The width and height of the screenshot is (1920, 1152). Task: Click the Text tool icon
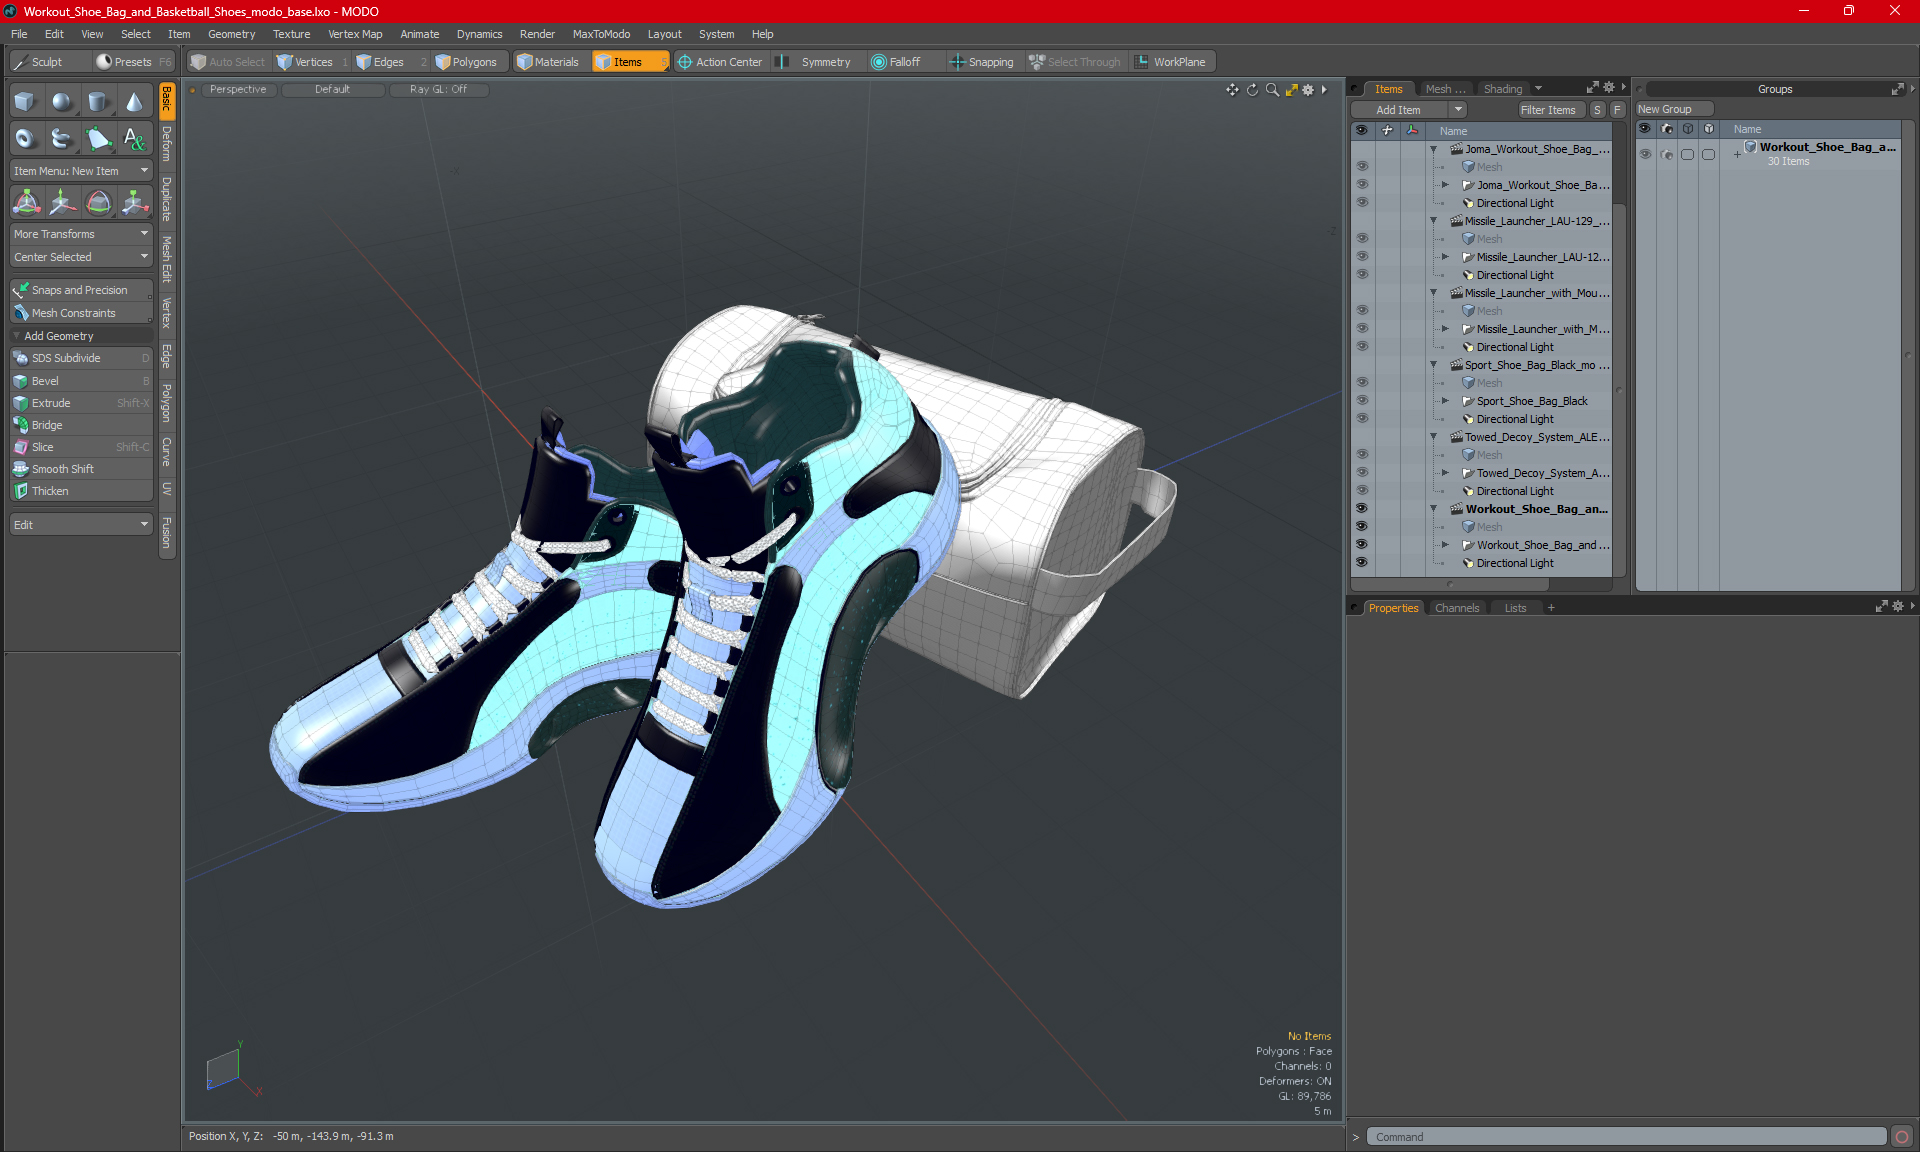point(134,138)
